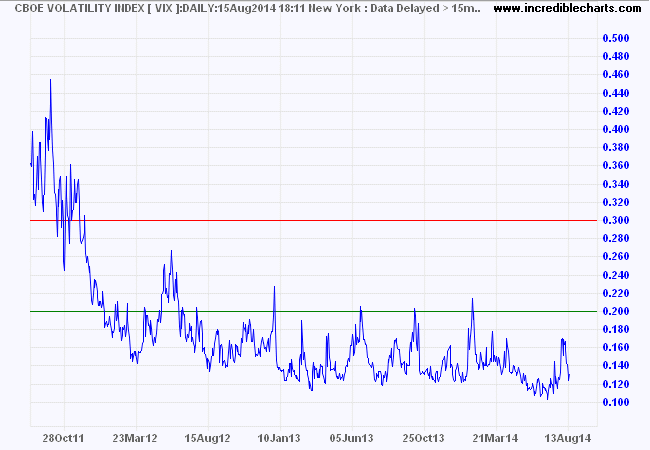Click the 0.280 y-axis label
This screenshot has height=450, width=650.
[616, 238]
